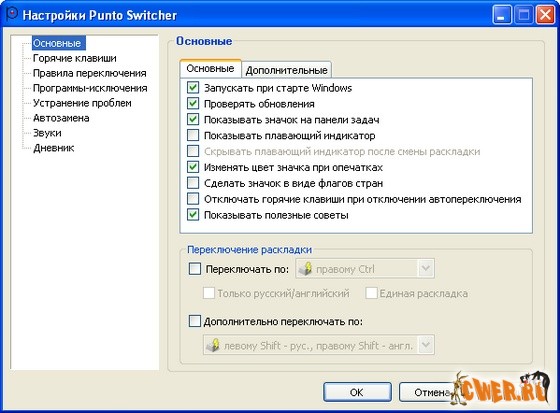Check Единая раскладка option
Screen dimensions: 560x413
pyautogui.click(x=371, y=293)
